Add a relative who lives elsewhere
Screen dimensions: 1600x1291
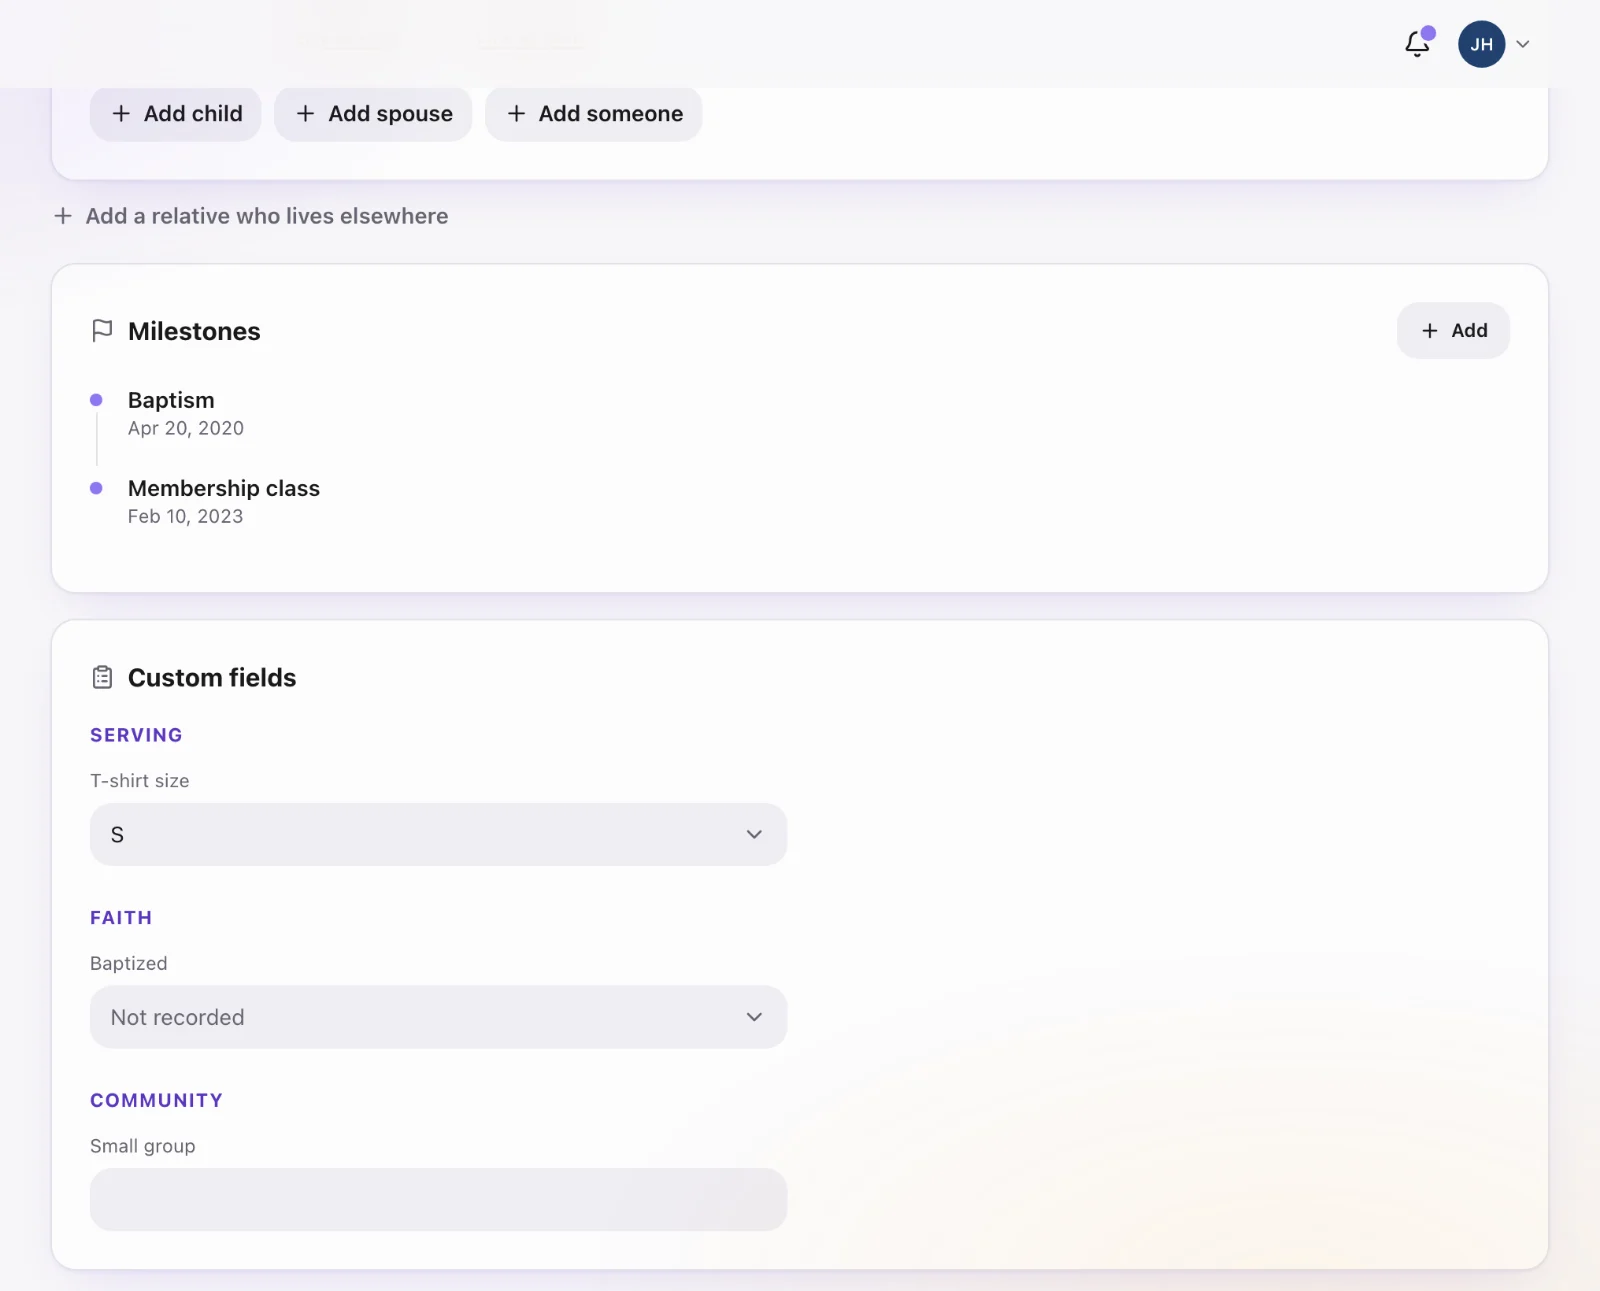point(251,216)
